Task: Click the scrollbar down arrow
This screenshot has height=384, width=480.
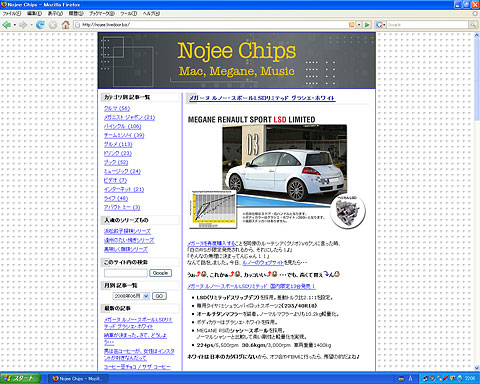Action: (x=477, y=368)
